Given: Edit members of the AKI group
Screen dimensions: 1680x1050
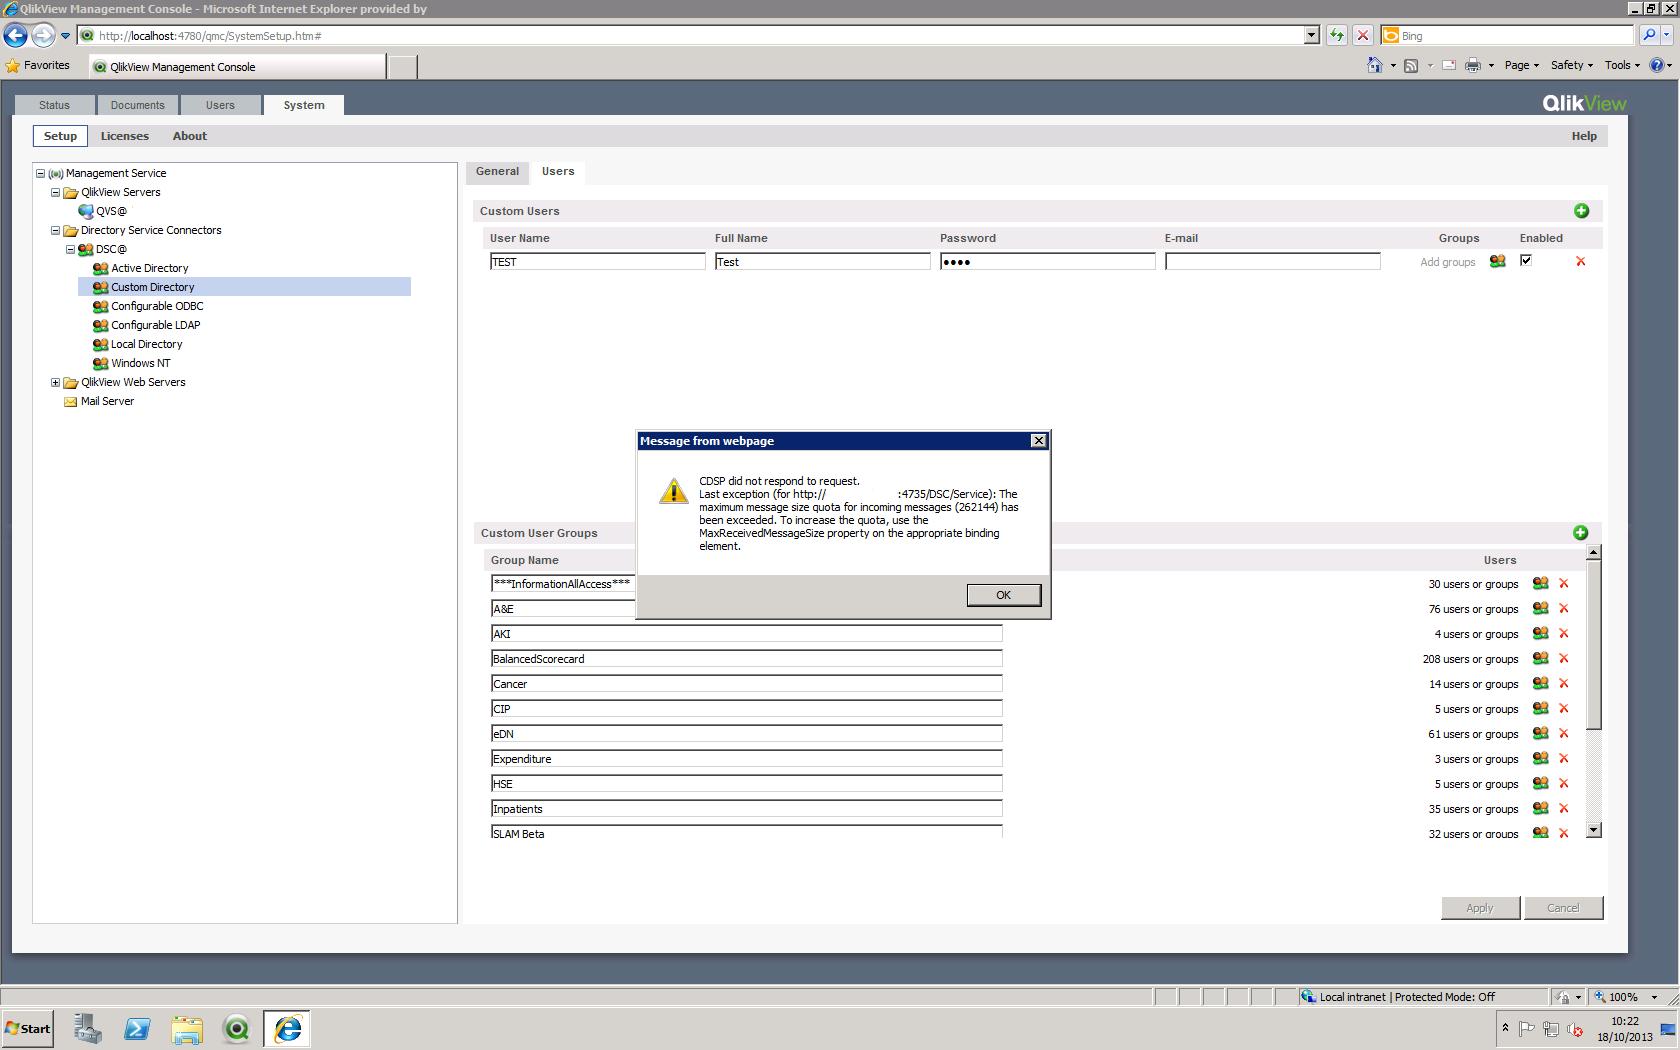Looking at the screenshot, I should [1540, 633].
